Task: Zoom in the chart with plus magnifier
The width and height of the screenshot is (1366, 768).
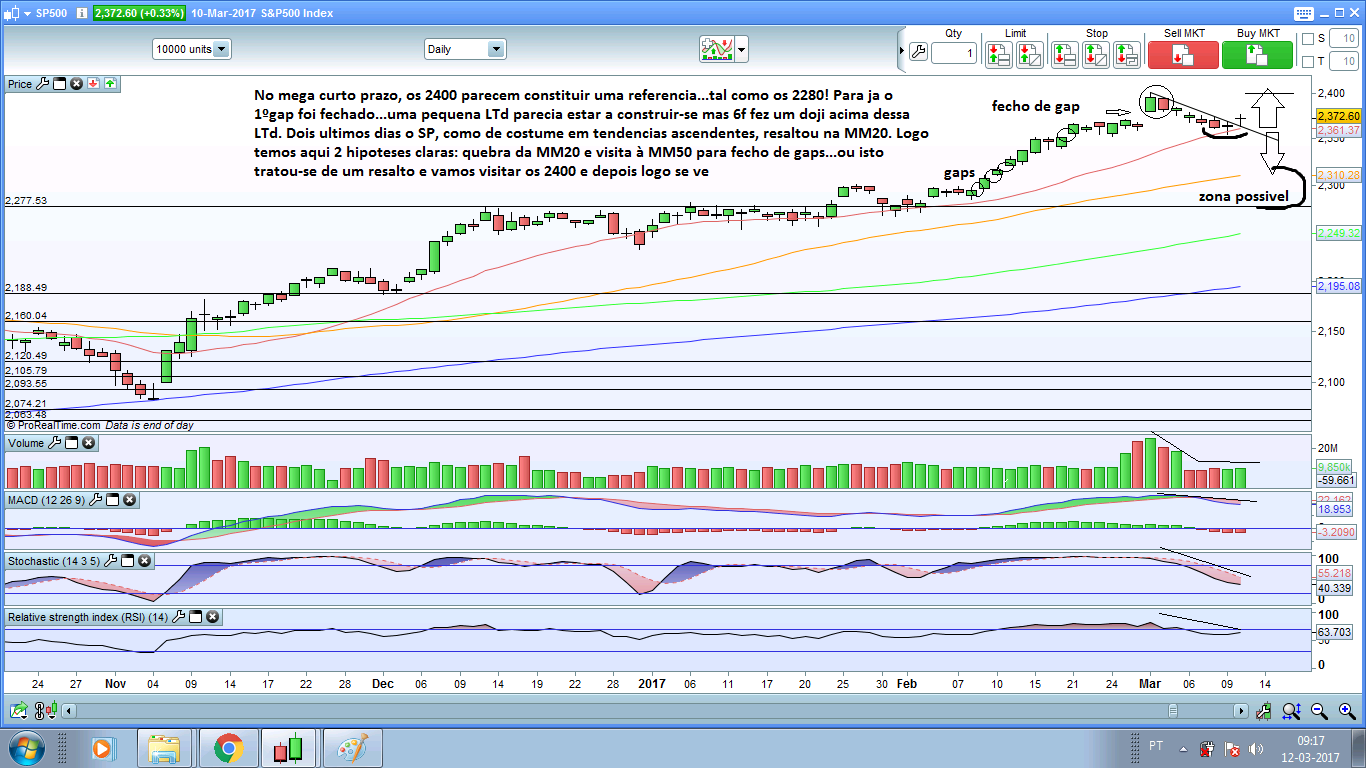Action: click(1347, 711)
